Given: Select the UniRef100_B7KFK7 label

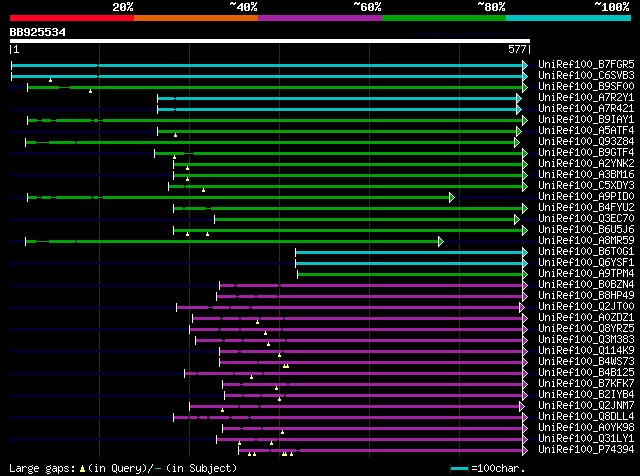Looking at the screenshot, I should (586, 384).
